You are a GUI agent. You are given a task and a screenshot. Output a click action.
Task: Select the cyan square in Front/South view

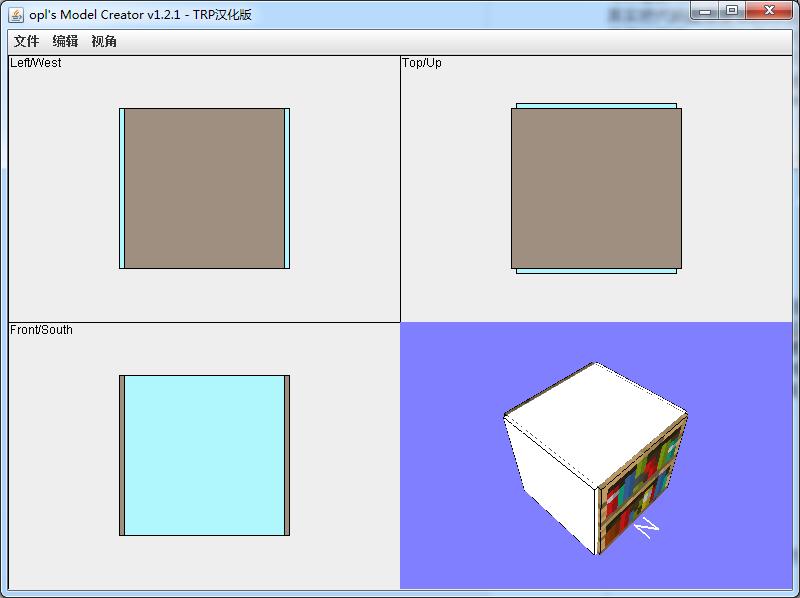[204, 455]
